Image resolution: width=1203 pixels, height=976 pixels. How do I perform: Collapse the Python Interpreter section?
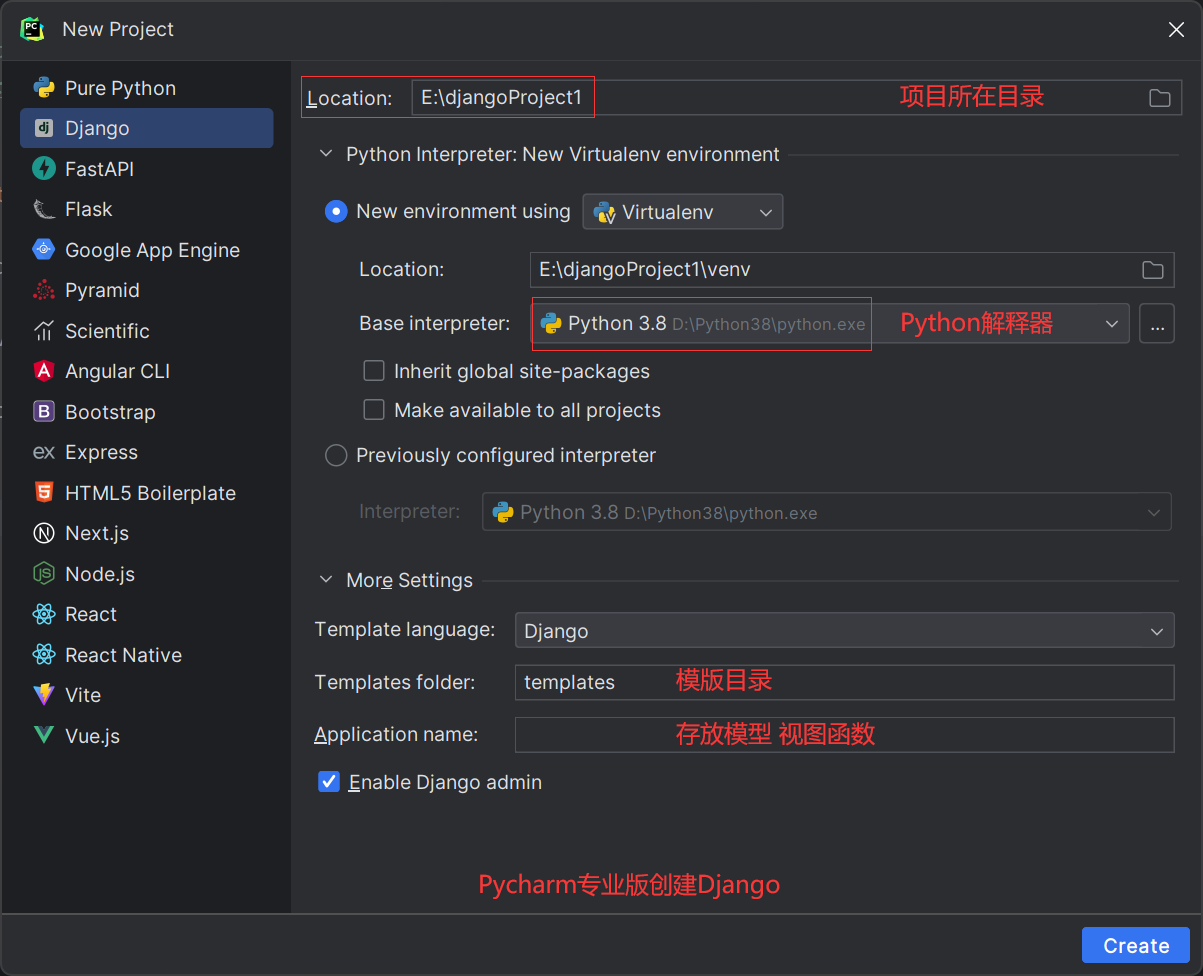(325, 155)
